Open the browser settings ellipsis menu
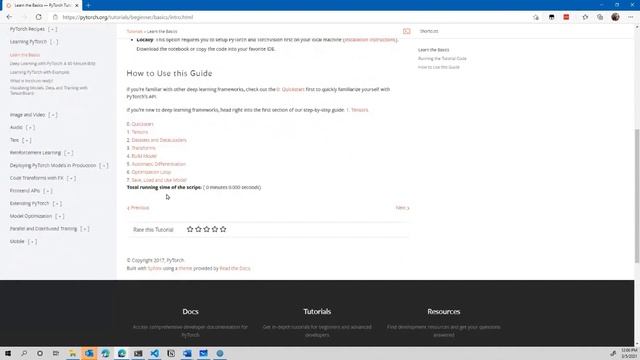 [x=631, y=17]
